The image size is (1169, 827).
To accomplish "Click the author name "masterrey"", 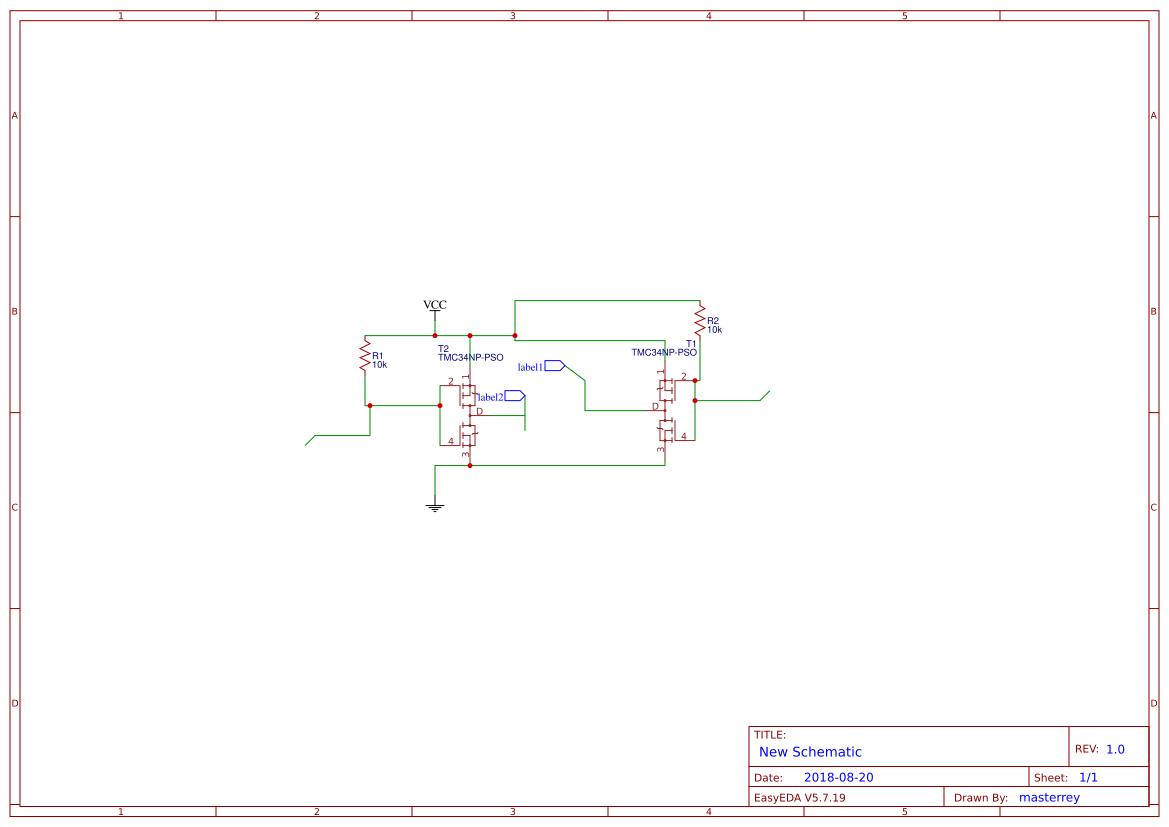I will [x=1049, y=797].
